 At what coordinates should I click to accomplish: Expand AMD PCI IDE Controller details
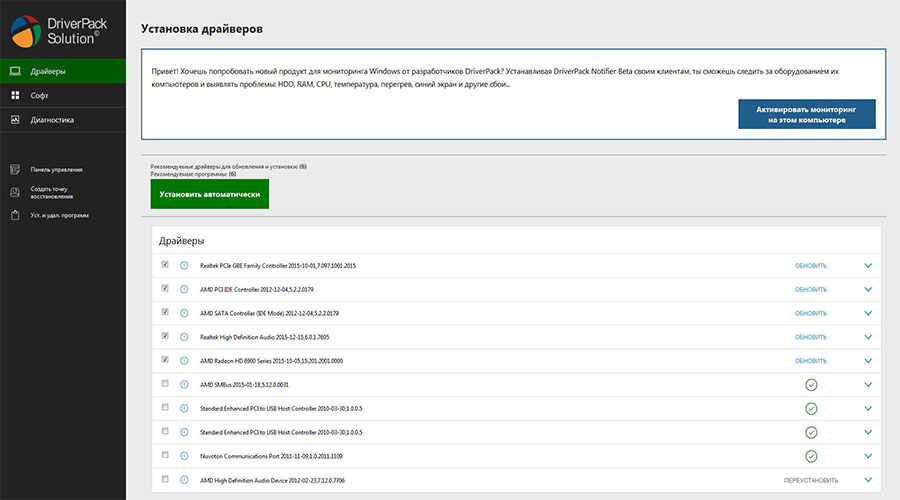868,289
